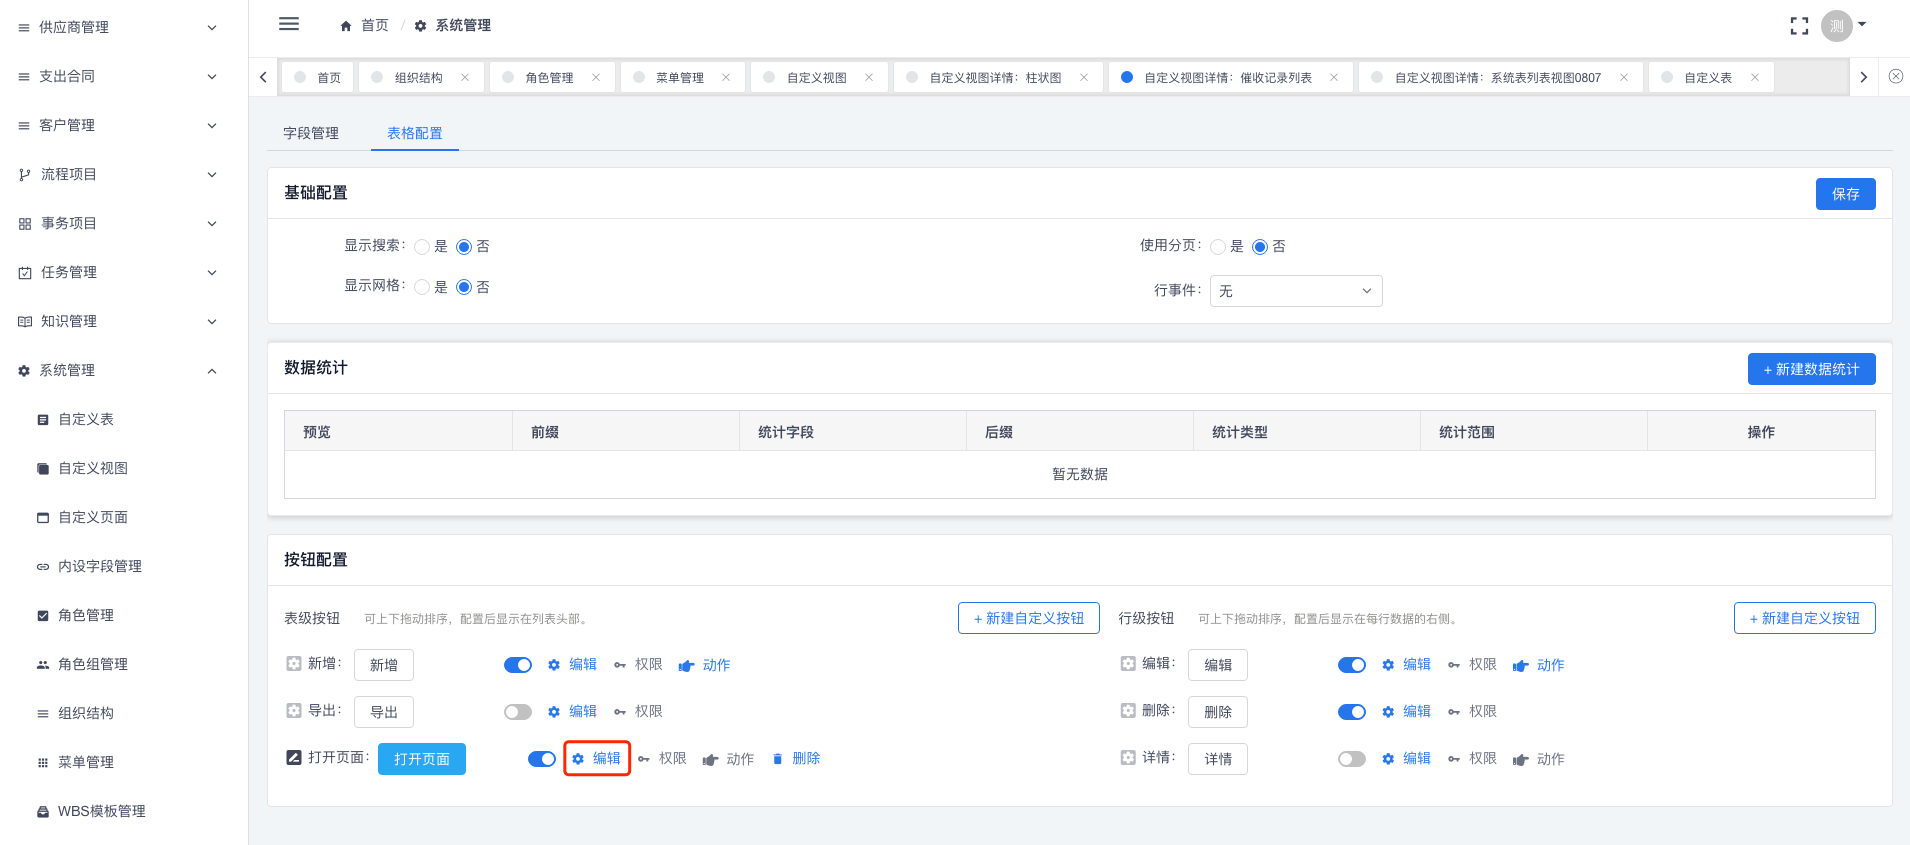Click the drag handle icon for 删除 row

coord(1128,710)
